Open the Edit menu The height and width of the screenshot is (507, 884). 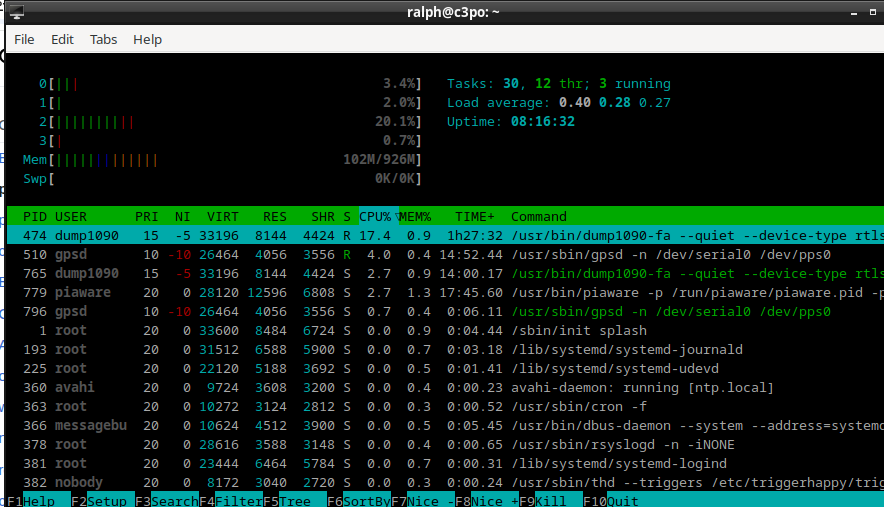coord(62,40)
